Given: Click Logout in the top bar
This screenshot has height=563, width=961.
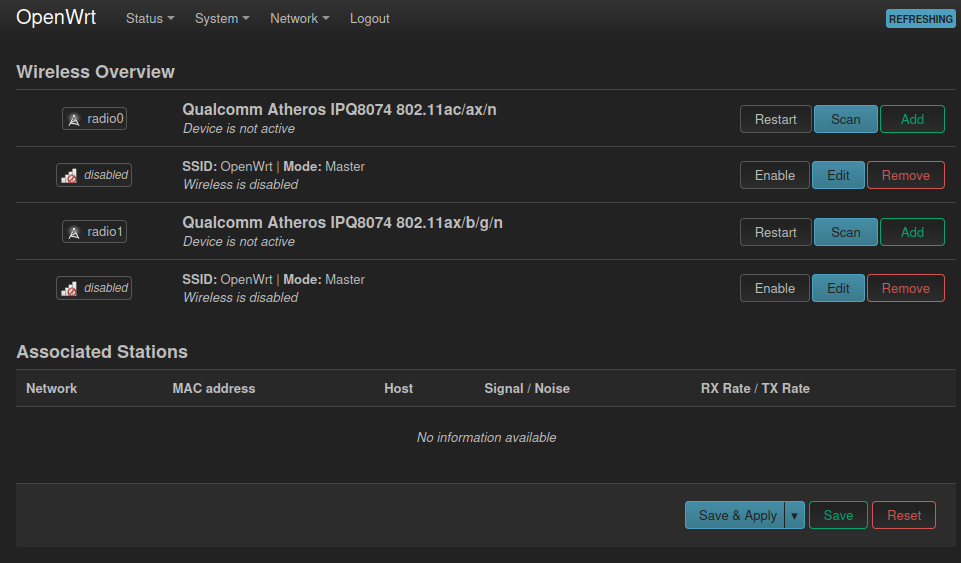Looking at the screenshot, I should tap(370, 18).
